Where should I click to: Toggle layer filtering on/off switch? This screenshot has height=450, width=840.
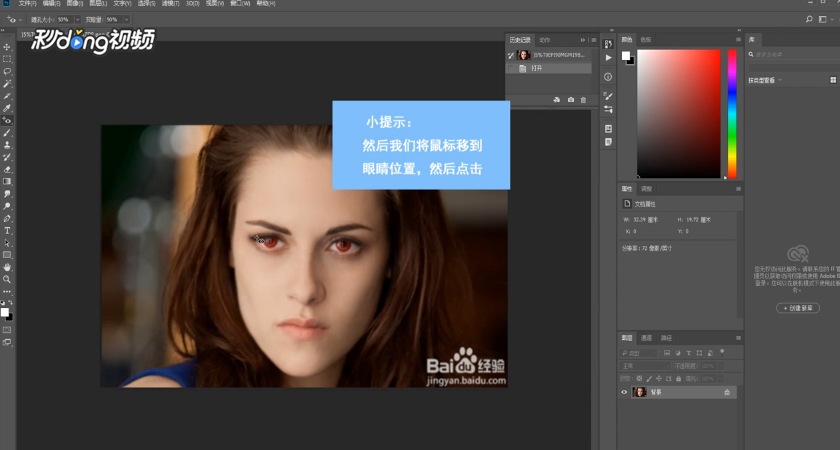point(722,352)
